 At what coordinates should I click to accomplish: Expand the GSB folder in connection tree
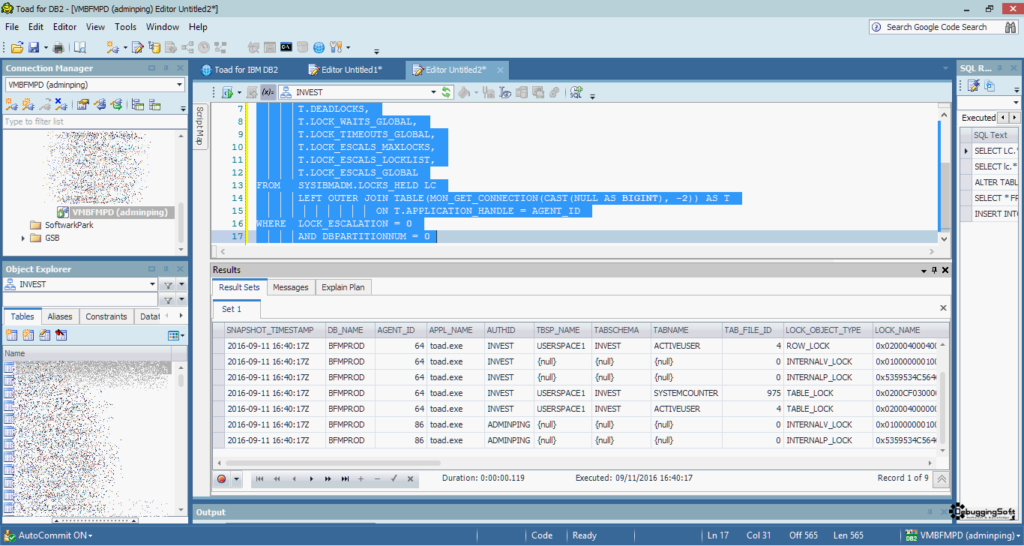[x=23, y=238]
